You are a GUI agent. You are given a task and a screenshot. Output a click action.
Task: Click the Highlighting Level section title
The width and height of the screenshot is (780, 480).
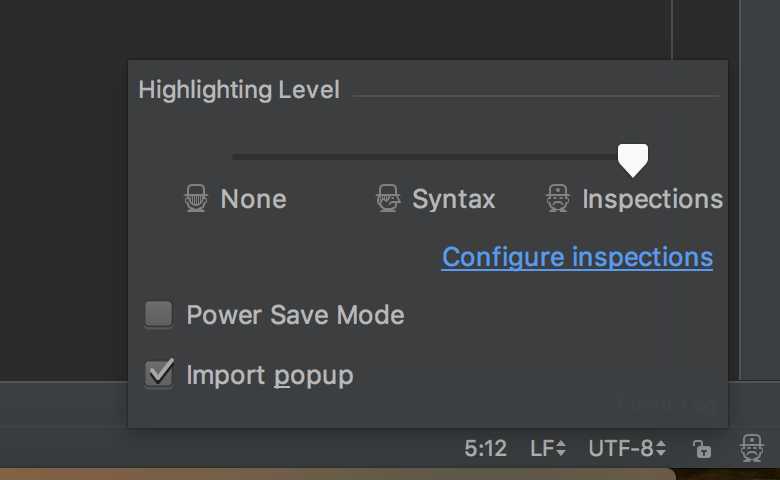239,90
